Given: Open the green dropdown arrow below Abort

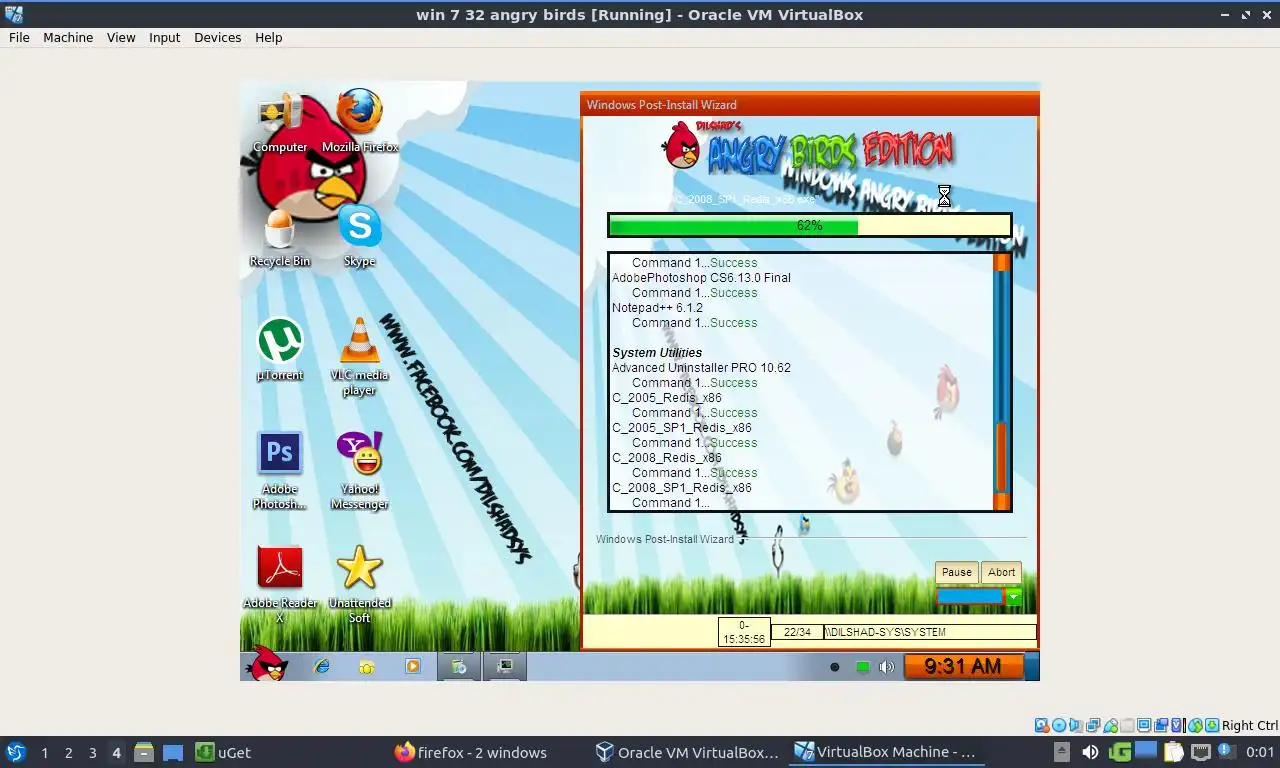Looking at the screenshot, I should click(x=1014, y=597).
